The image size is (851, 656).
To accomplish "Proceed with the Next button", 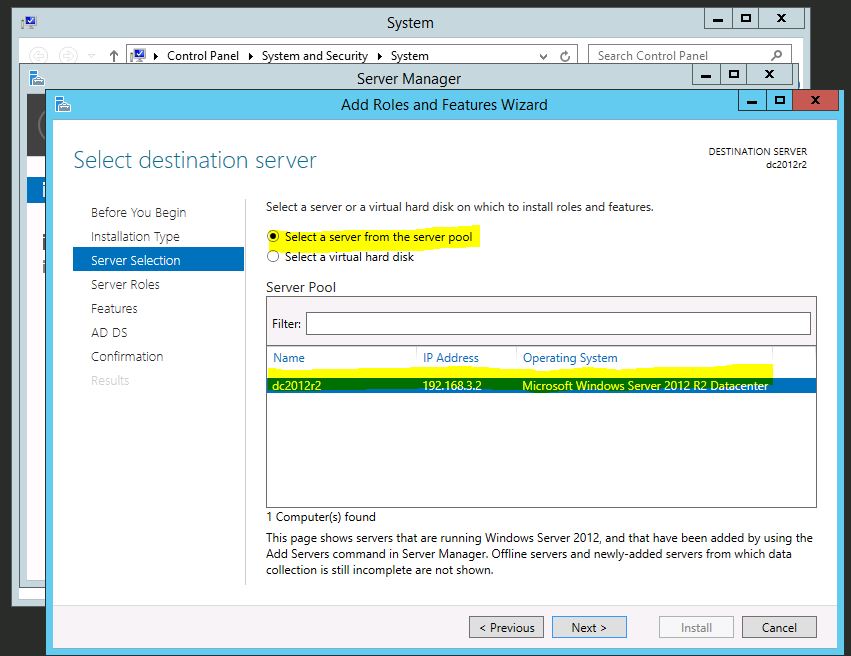I will tap(589, 627).
